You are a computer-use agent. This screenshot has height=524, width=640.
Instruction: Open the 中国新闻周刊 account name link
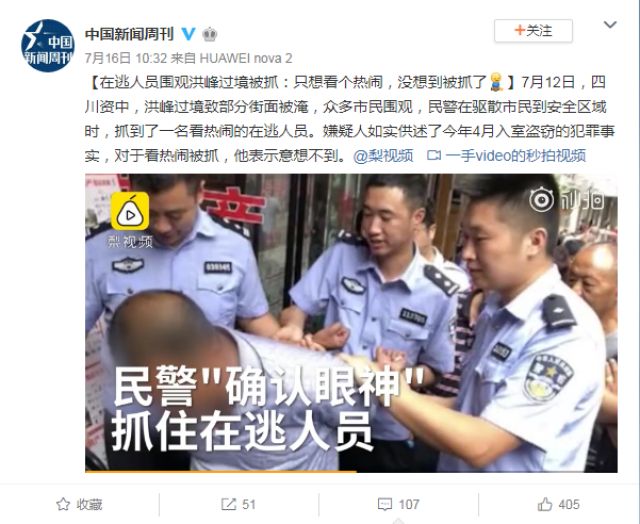pos(129,34)
